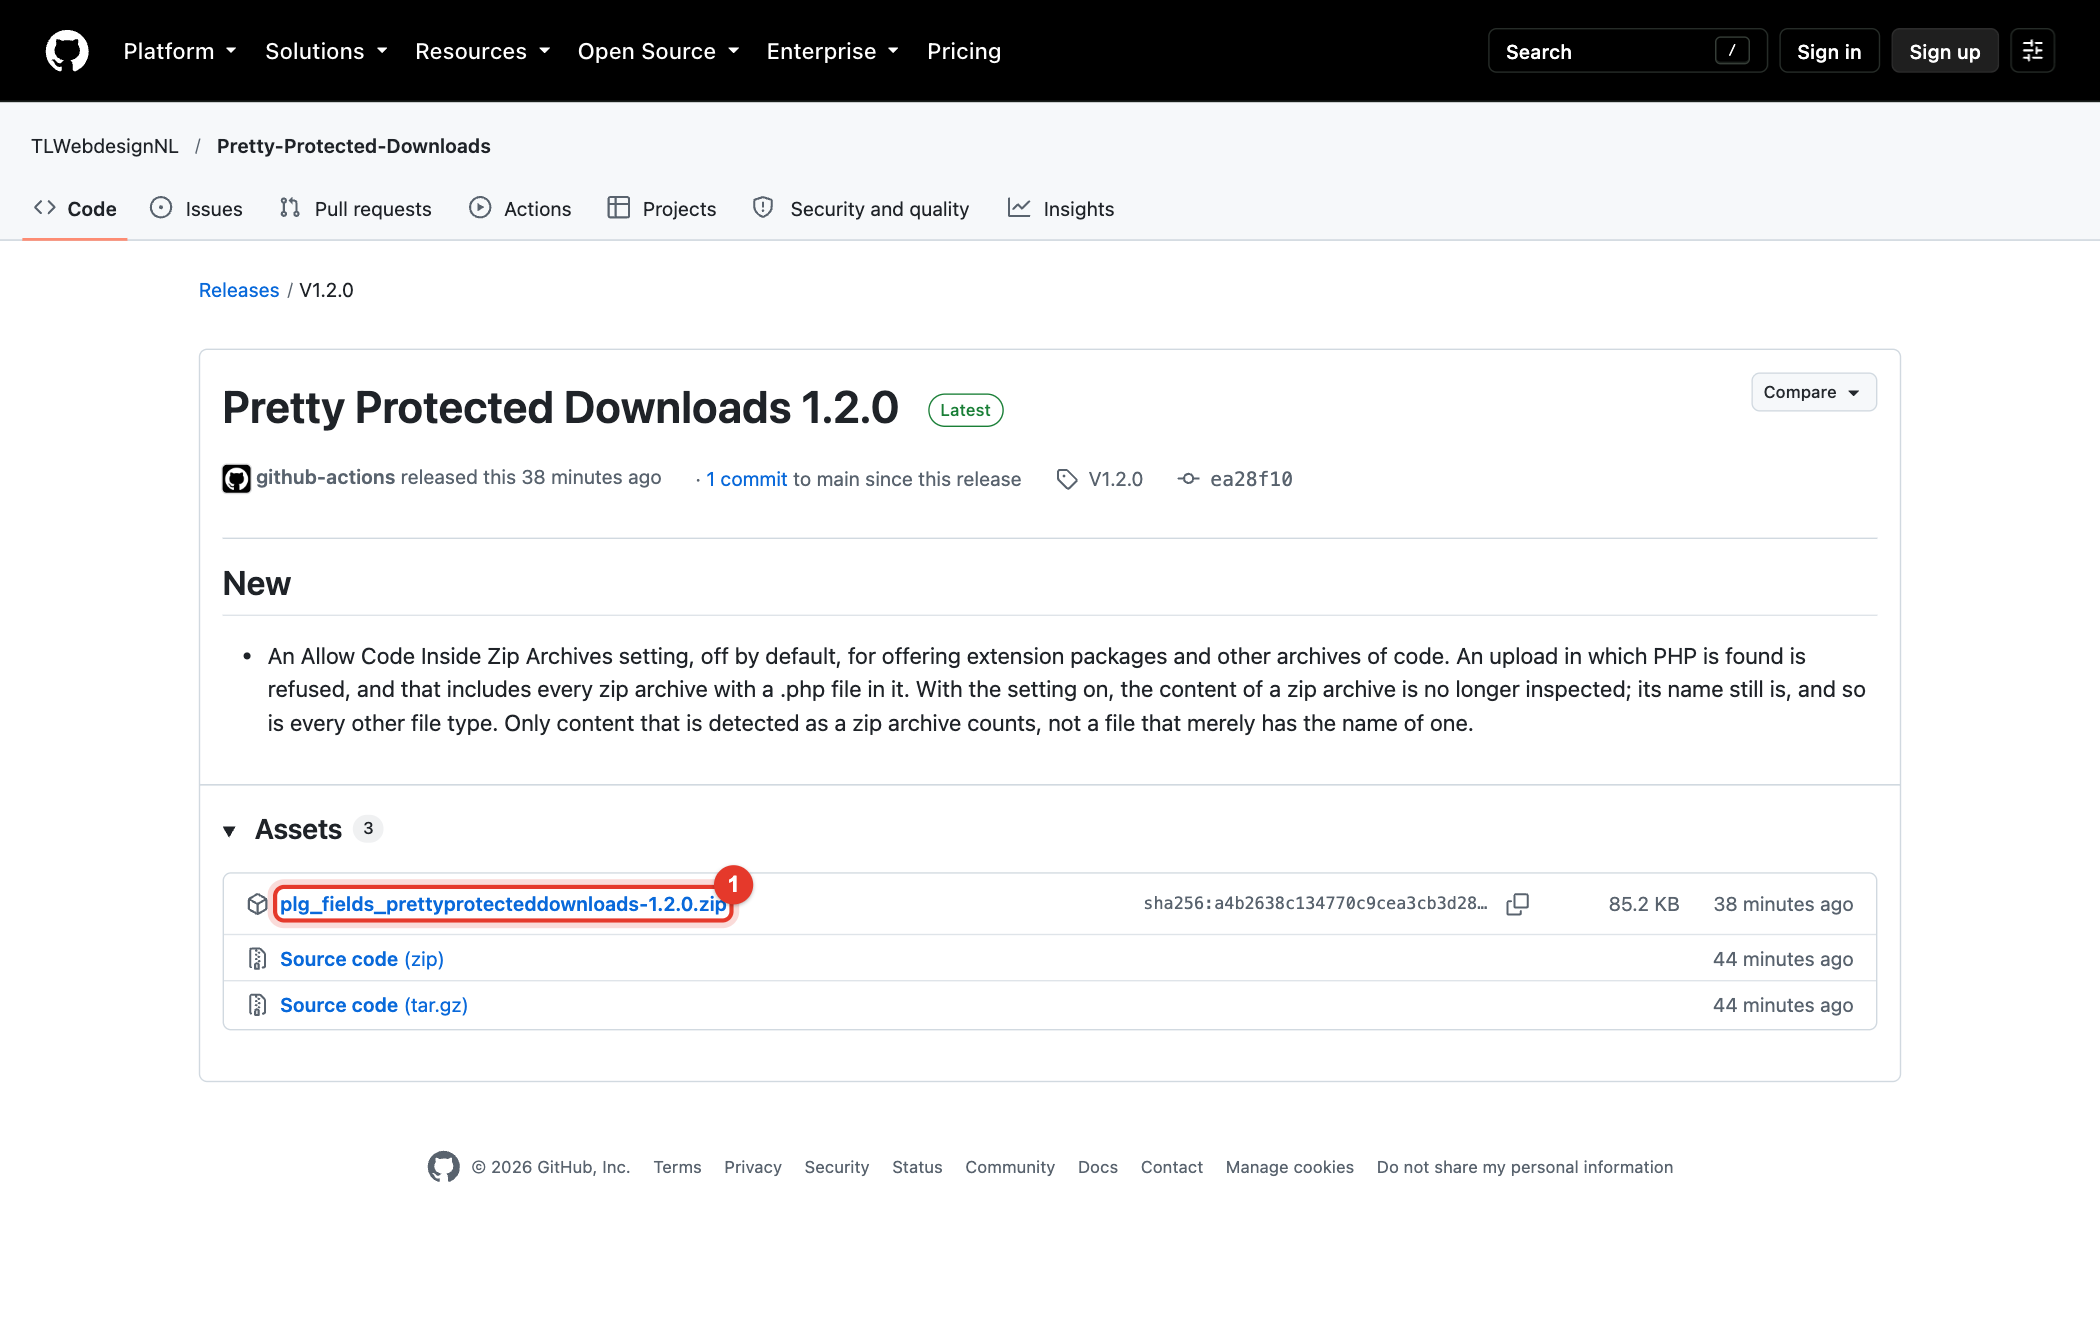Click the Sign up button
Viewport: 2100px width, 1330px height.
pos(1944,51)
